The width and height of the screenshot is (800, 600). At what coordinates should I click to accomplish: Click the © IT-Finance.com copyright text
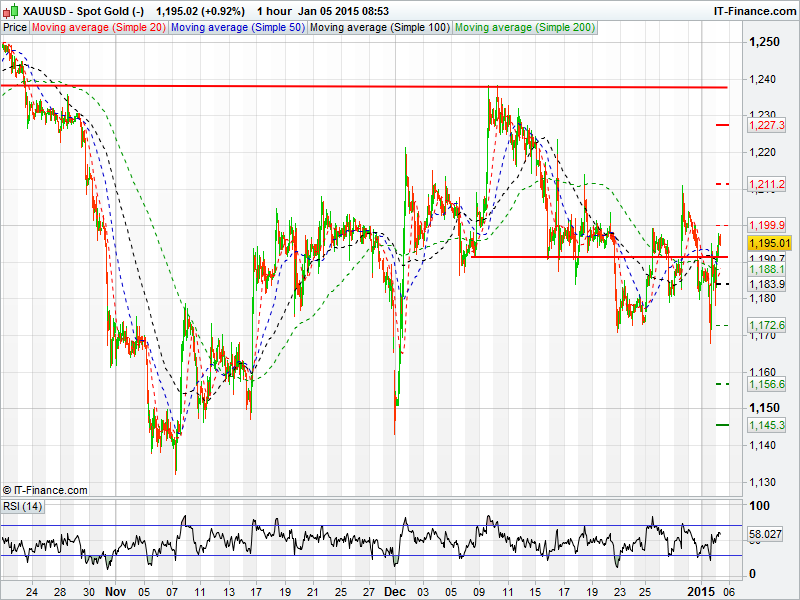[45, 490]
